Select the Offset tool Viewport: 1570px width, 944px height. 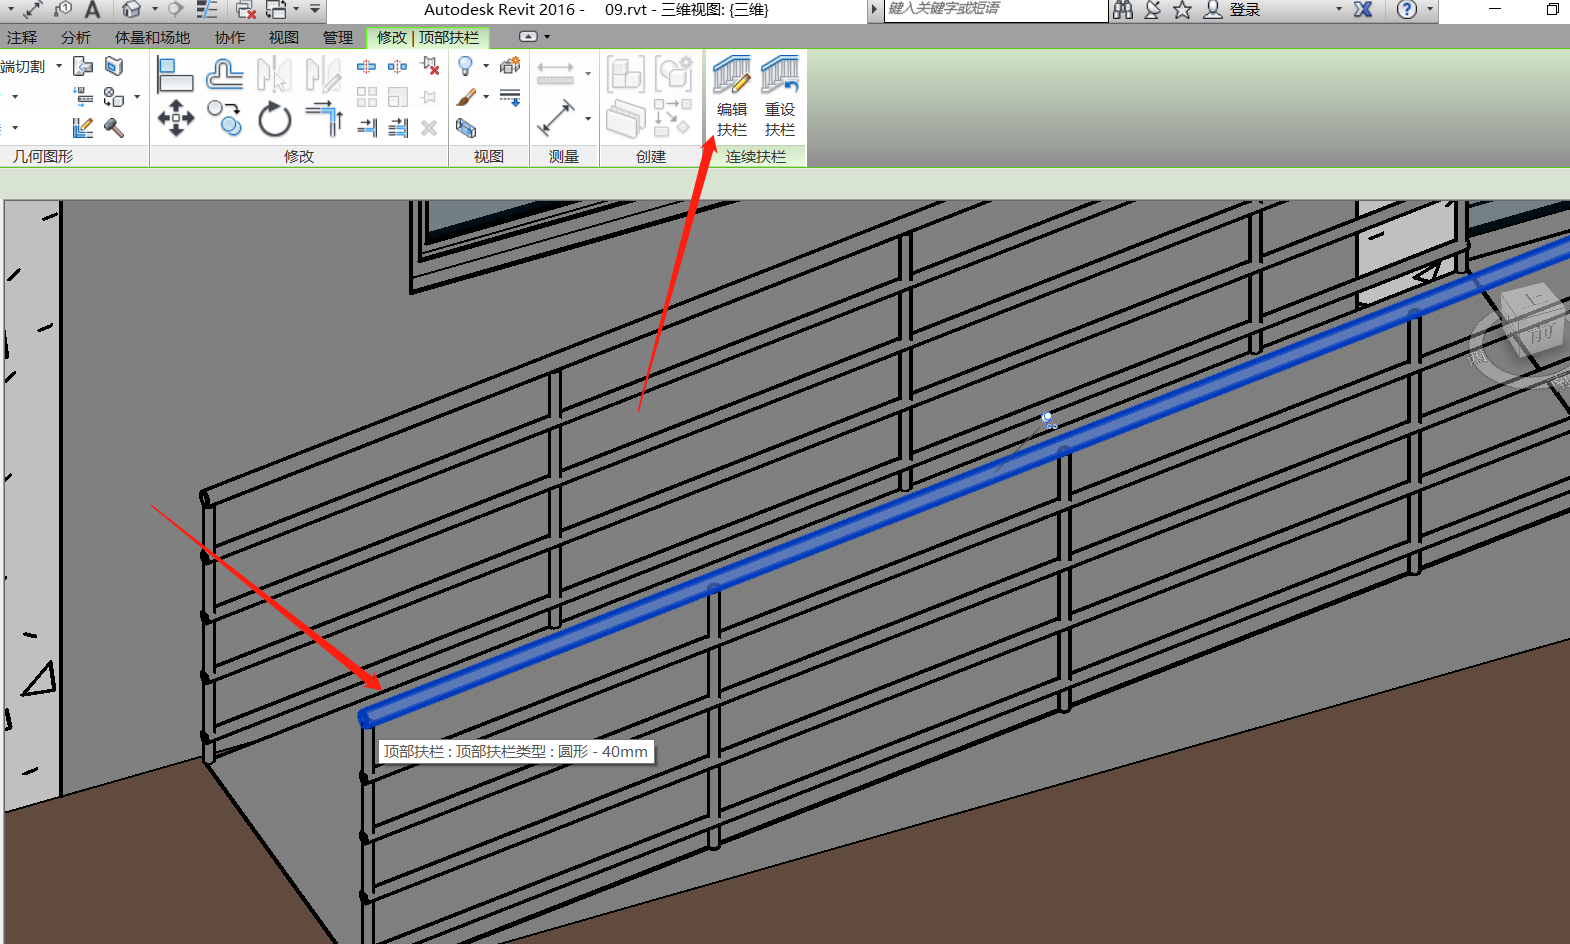(225, 75)
